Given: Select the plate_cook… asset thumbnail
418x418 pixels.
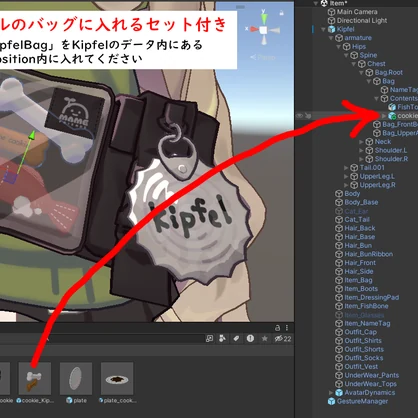Looking at the screenshot, I should 117,378.
